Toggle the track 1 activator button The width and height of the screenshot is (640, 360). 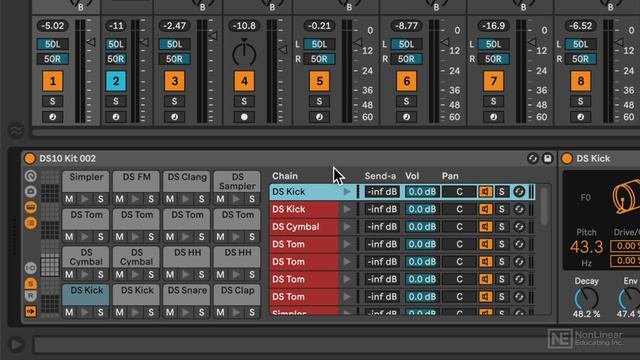53,81
